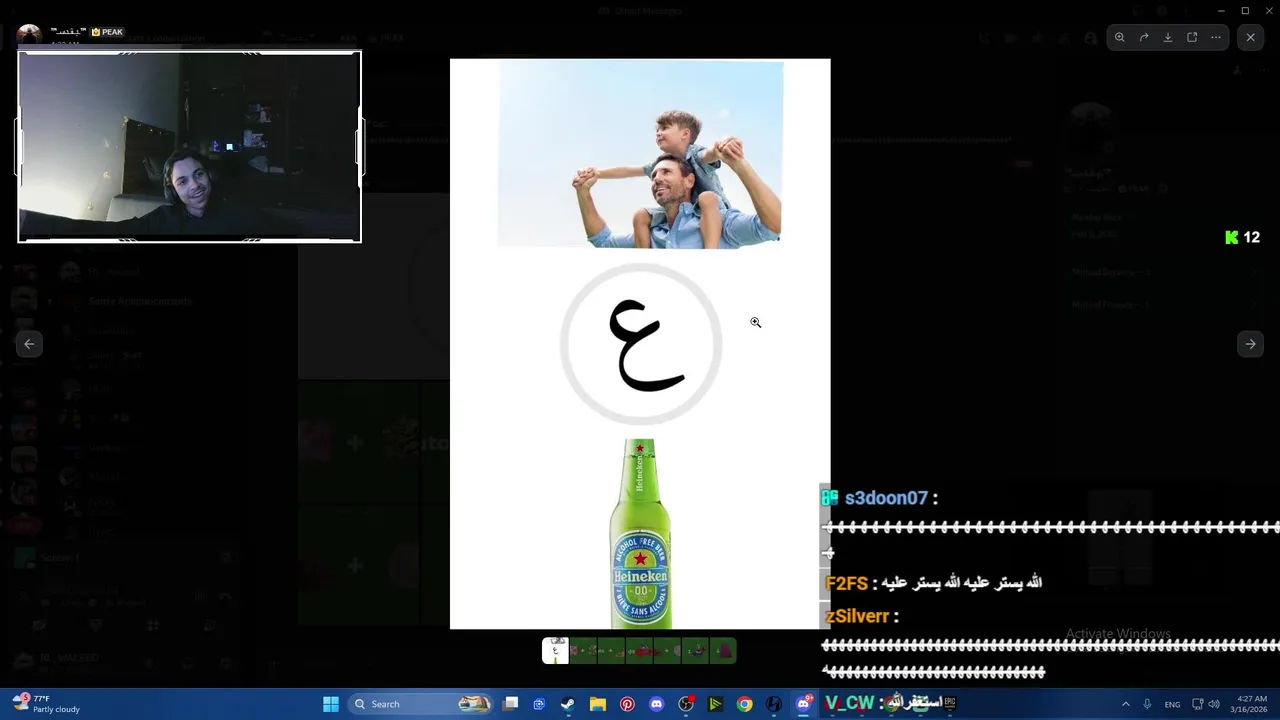Viewport: 1280px width, 720px height.
Task: Click the microphone icon in the system tray
Action: pos(1147,704)
